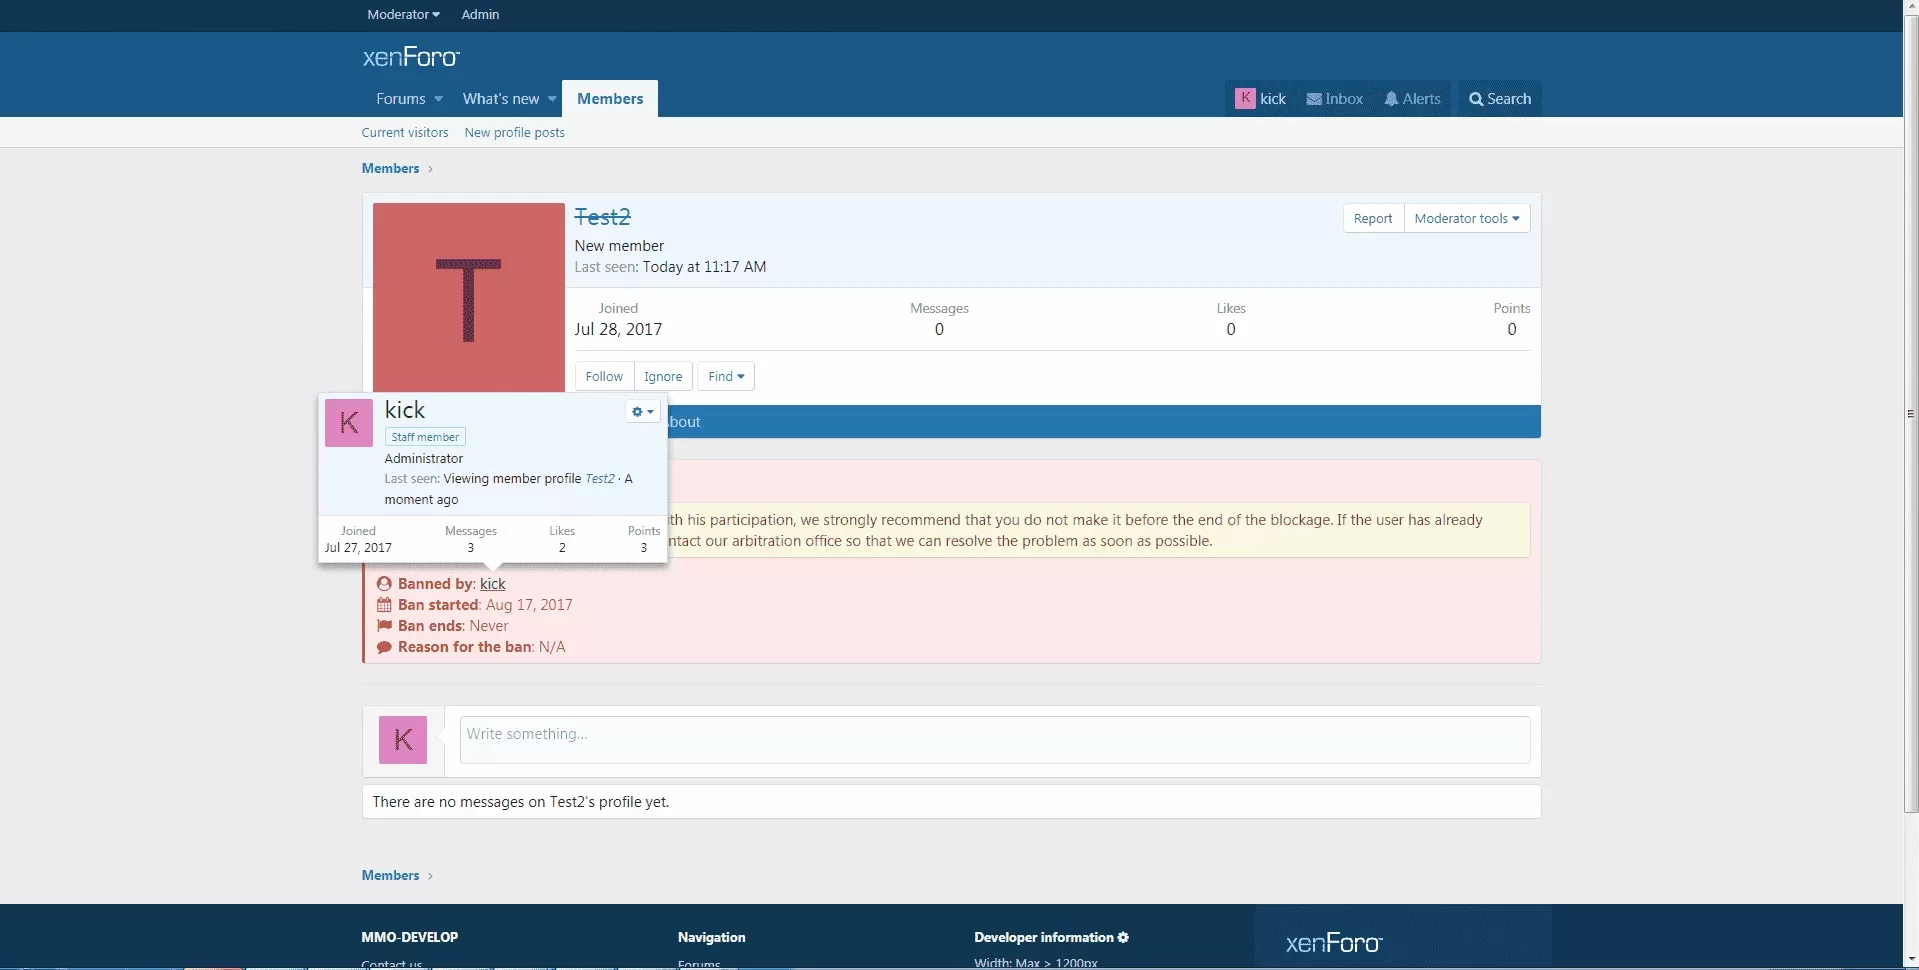This screenshot has height=970, width=1919.
Task: Click kick avatar in tooltip card
Action: pos(349,423)
